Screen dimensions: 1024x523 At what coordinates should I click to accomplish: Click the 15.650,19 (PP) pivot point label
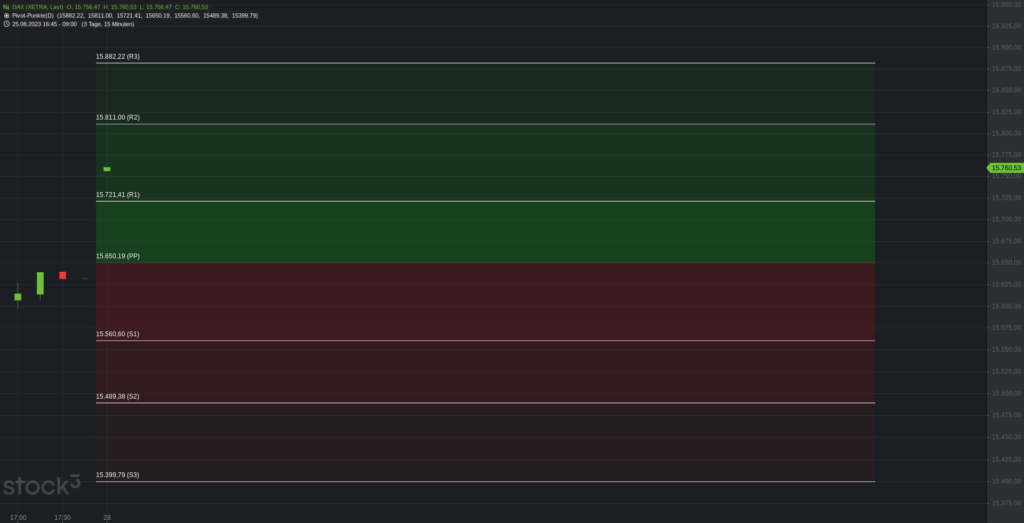point(118,256)
